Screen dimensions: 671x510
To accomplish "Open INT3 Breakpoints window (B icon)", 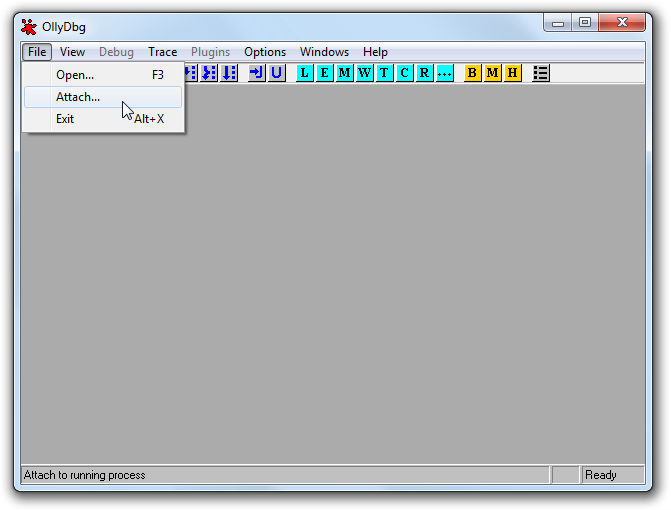I will tap(472, 73).
